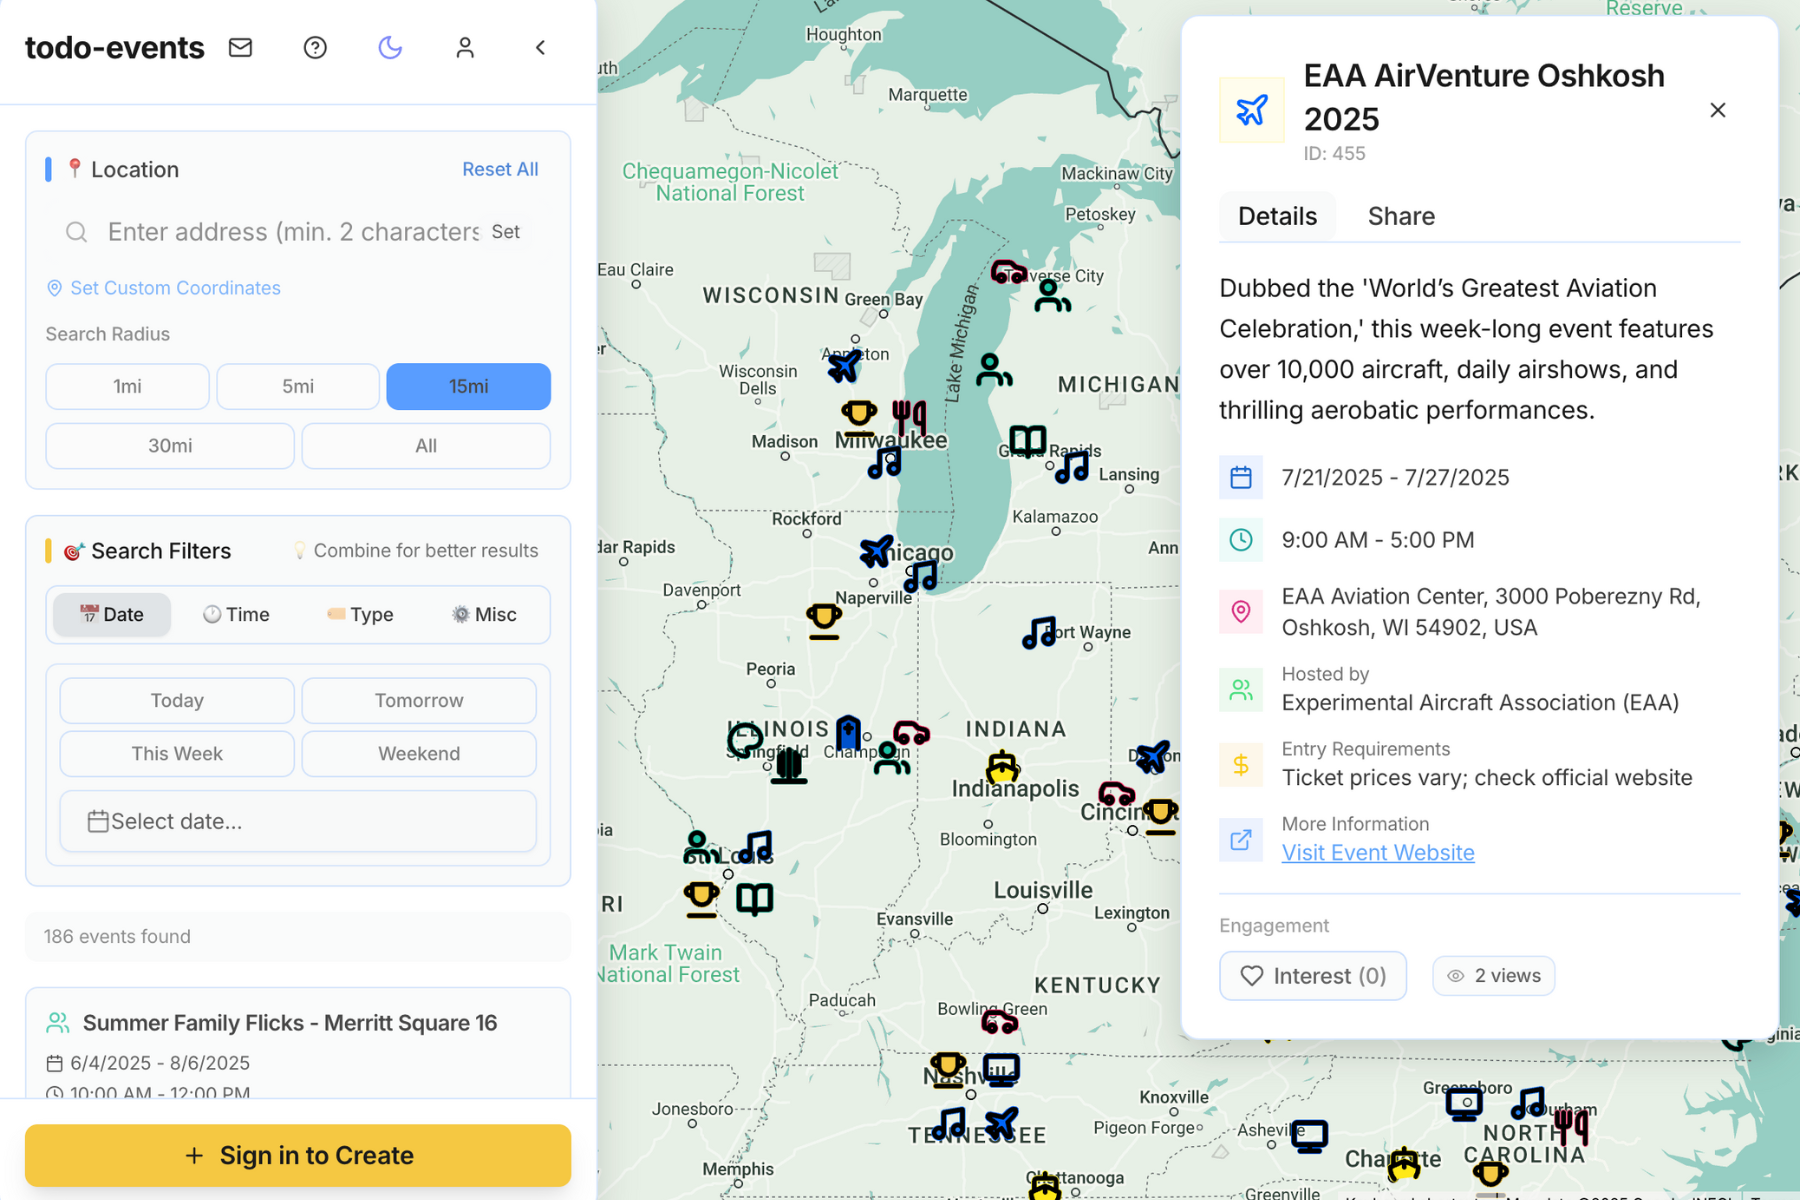Switch to the Type filter tab
1800x1200 pixels.
point(360,614)
